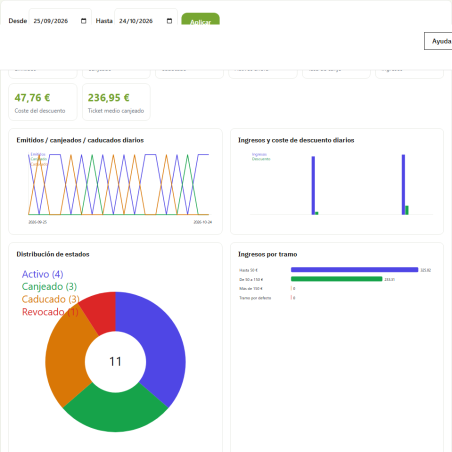This screenshot has width=452, height=452.
Task: Select the Coste del descuento card
Action: pos(43,102)
